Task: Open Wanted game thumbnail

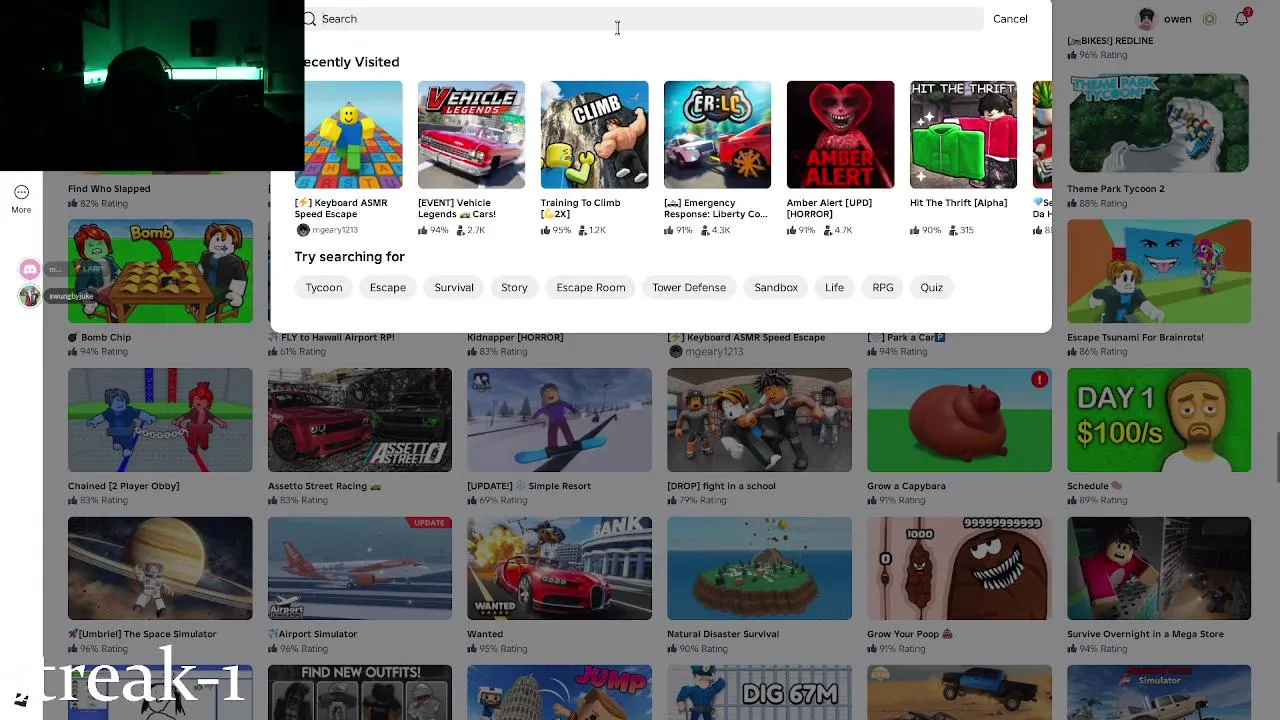Action: coord(559,568)
